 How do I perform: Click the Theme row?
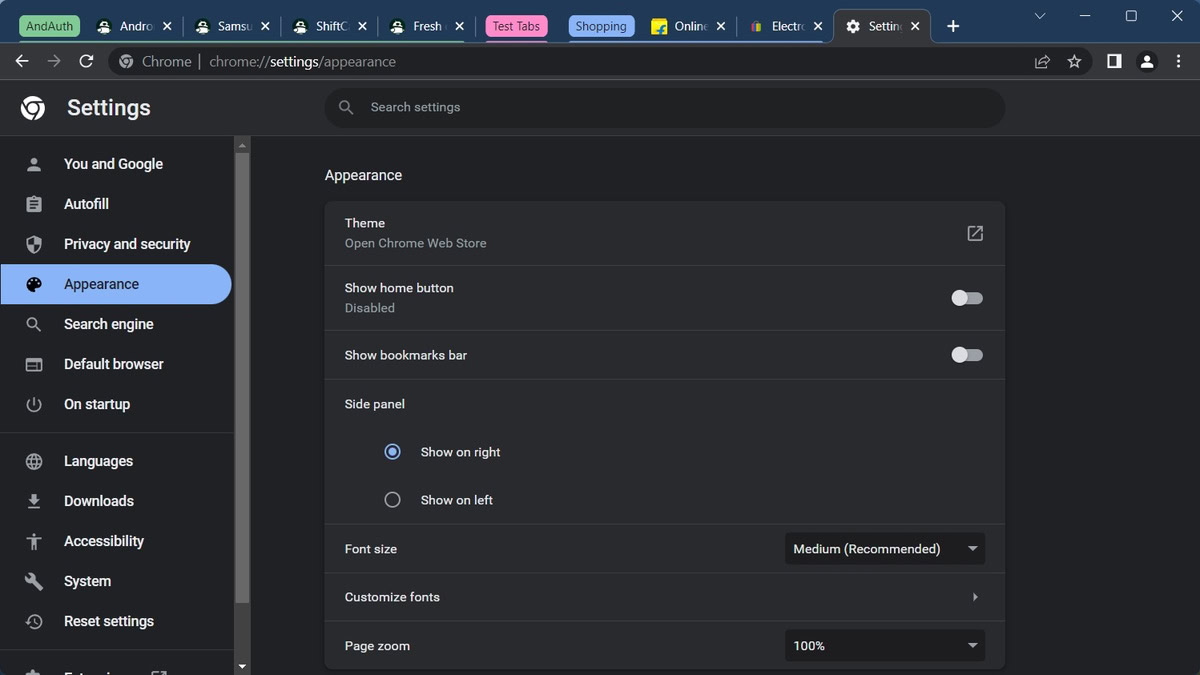(664, 233)
